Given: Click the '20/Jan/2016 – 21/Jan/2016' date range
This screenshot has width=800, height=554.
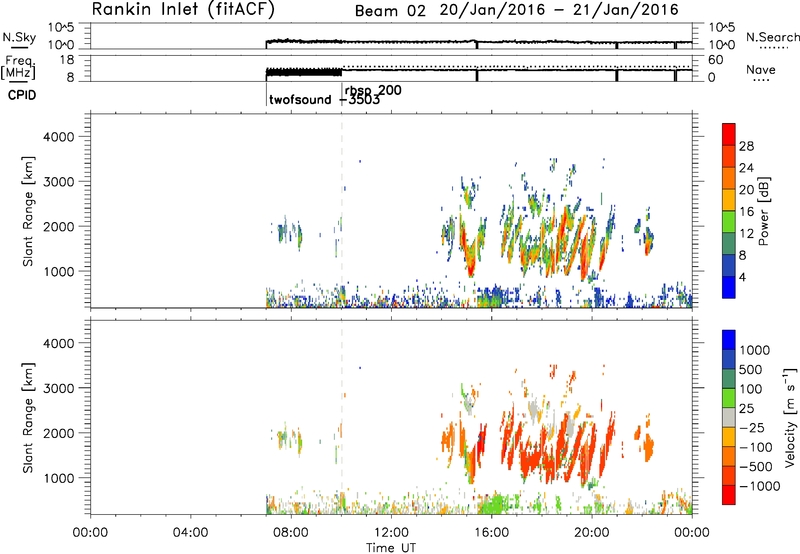Looking at the screenshot, I should 559,10.
